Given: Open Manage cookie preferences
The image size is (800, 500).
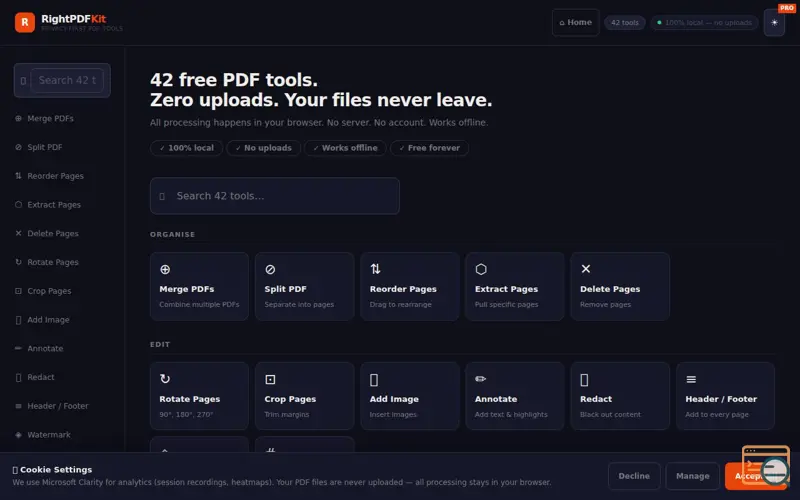Looking at the screenshot, I should point(692,476).
